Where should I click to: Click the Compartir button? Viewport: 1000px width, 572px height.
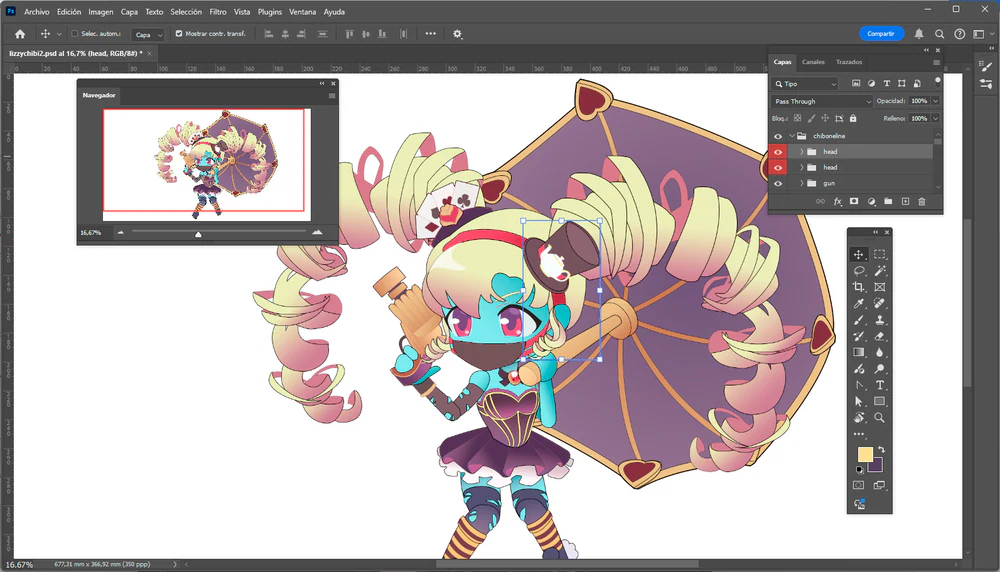[881, 34]
